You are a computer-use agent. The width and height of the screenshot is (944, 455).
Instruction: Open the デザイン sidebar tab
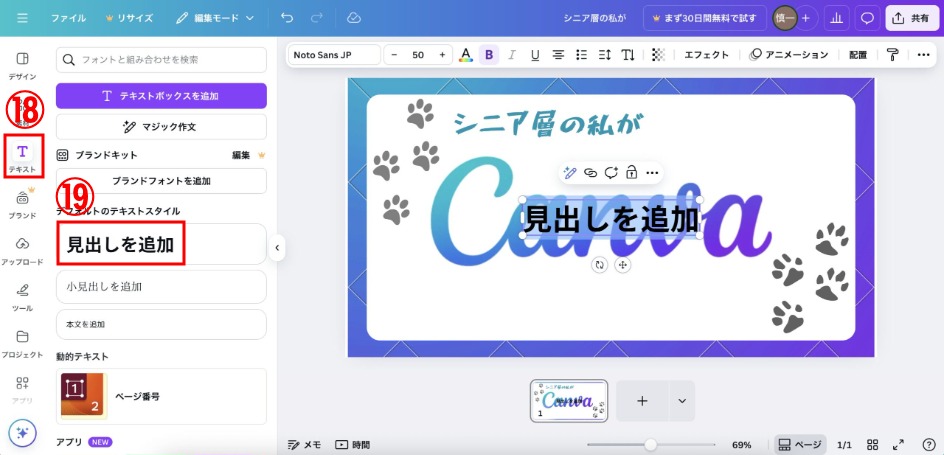tap(22, 66)
